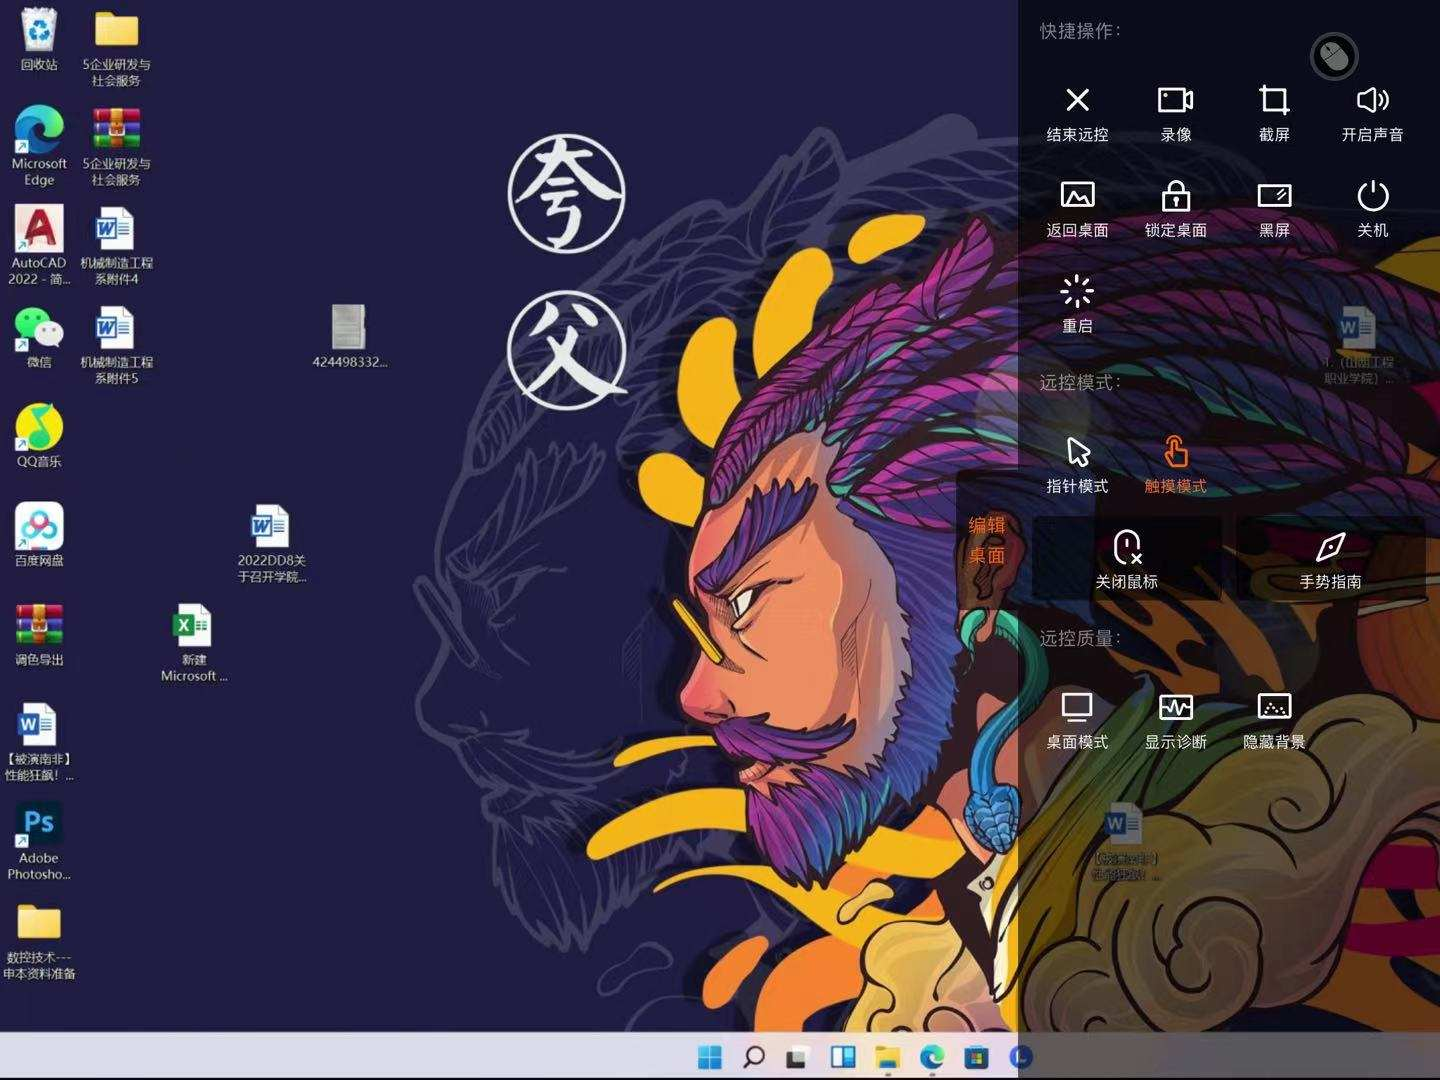Select the 微信 WeChat shortcut
1440x1080 pixels.
click(39, 337)
